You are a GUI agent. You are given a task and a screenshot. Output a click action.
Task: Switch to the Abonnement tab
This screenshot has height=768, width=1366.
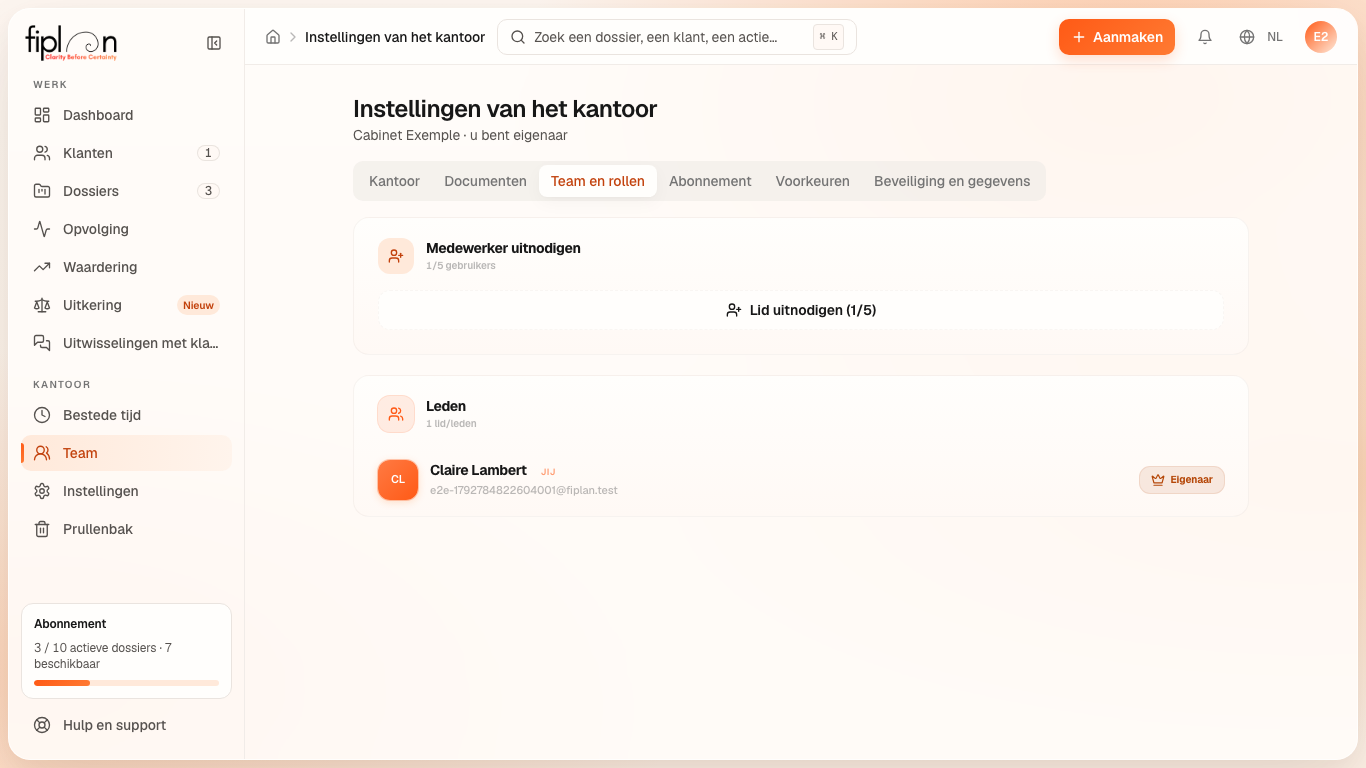(x=710, y=181)
